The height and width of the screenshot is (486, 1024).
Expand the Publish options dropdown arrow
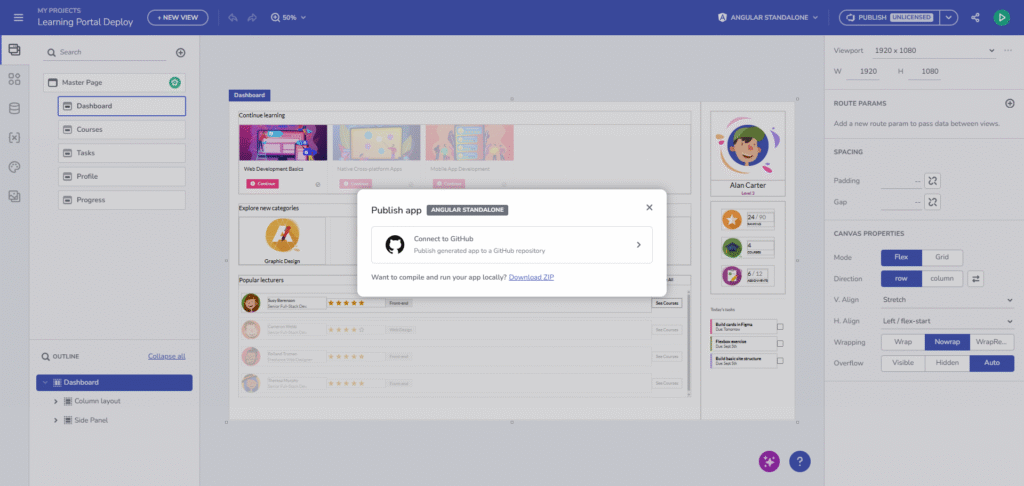948,18
